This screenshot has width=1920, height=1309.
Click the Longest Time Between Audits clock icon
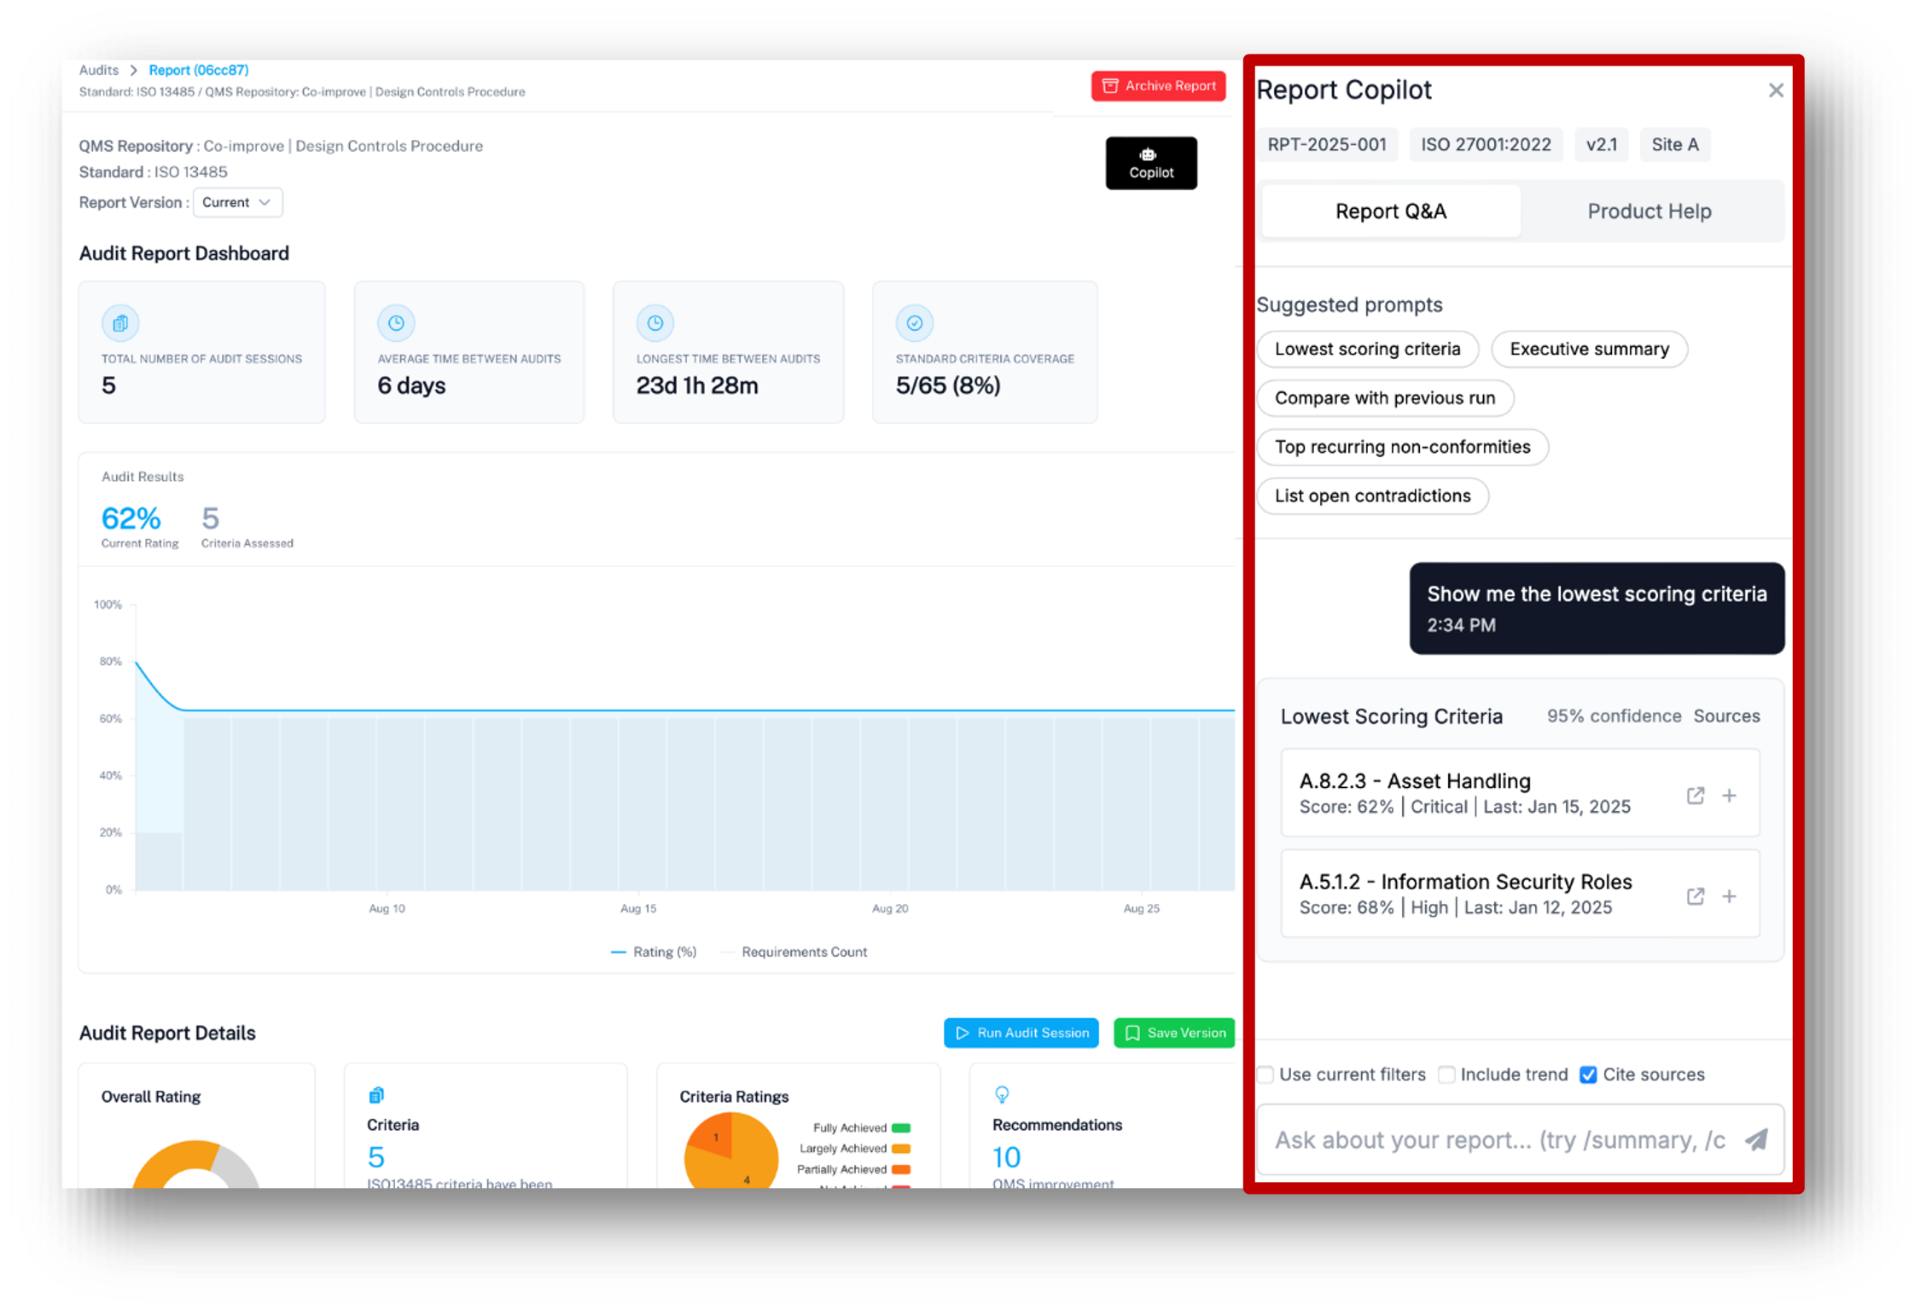(x=655, y=323)
